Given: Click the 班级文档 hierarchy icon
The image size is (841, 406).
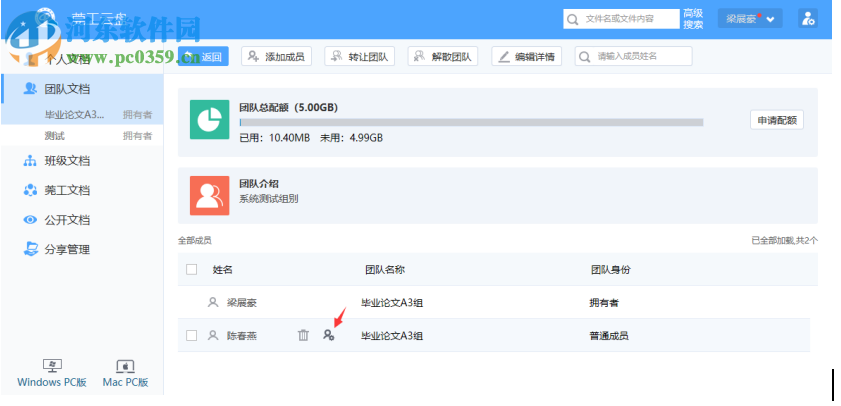Looking at the screenshot, I should click(30, 161).
